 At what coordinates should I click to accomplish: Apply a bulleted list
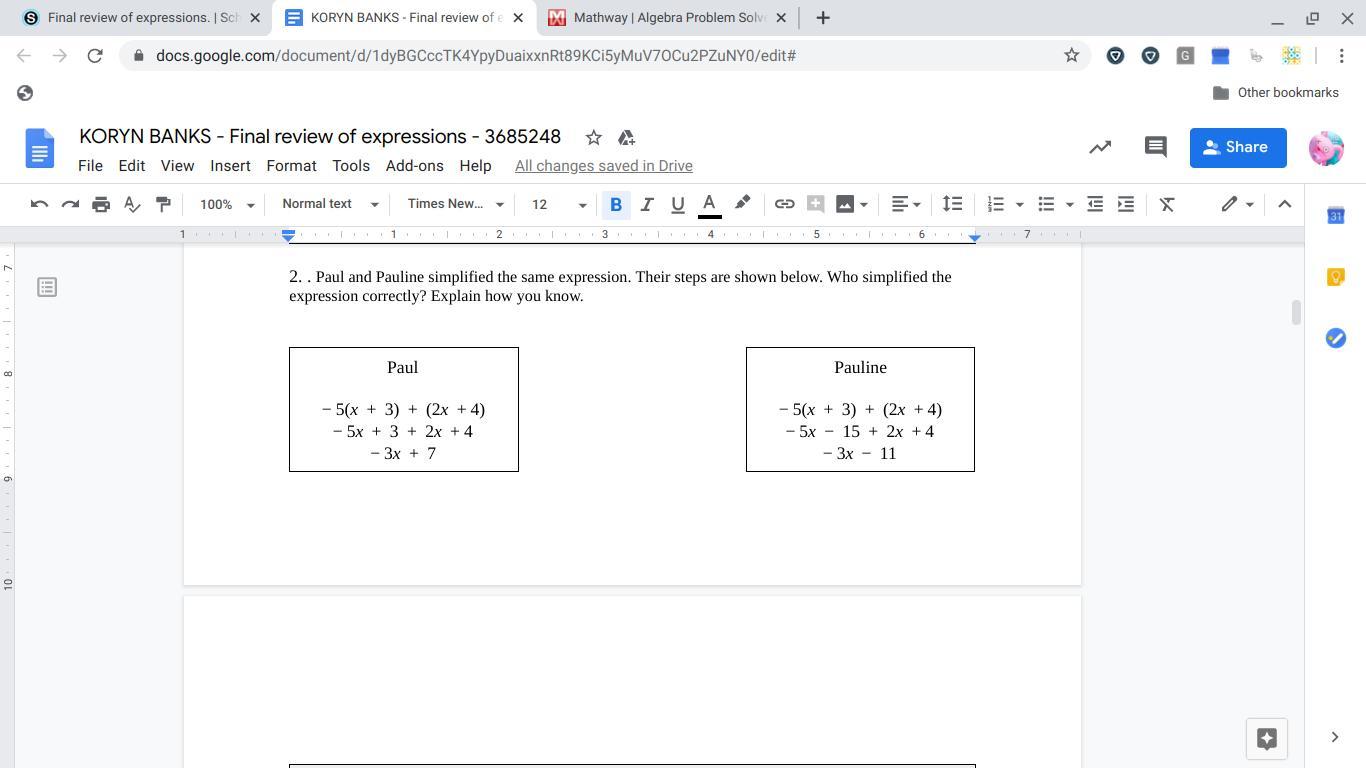point(1046,204)
